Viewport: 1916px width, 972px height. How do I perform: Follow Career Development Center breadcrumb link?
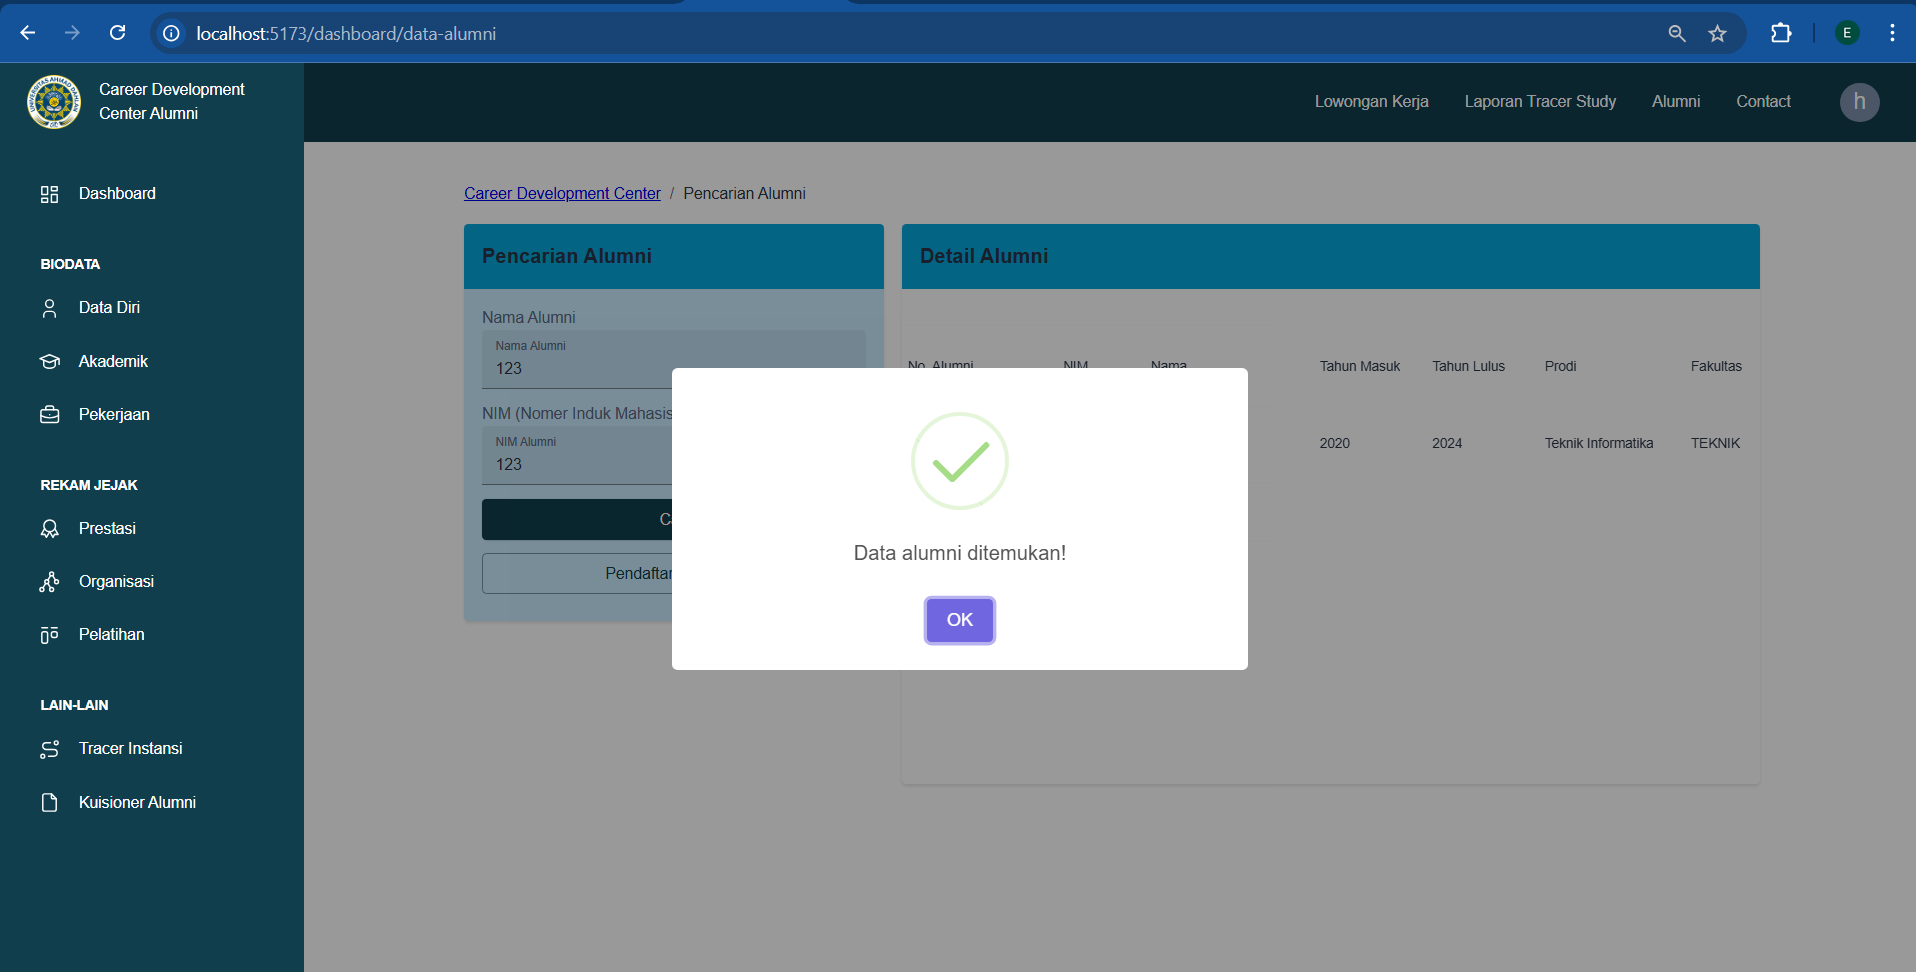(x=562, y=194)
